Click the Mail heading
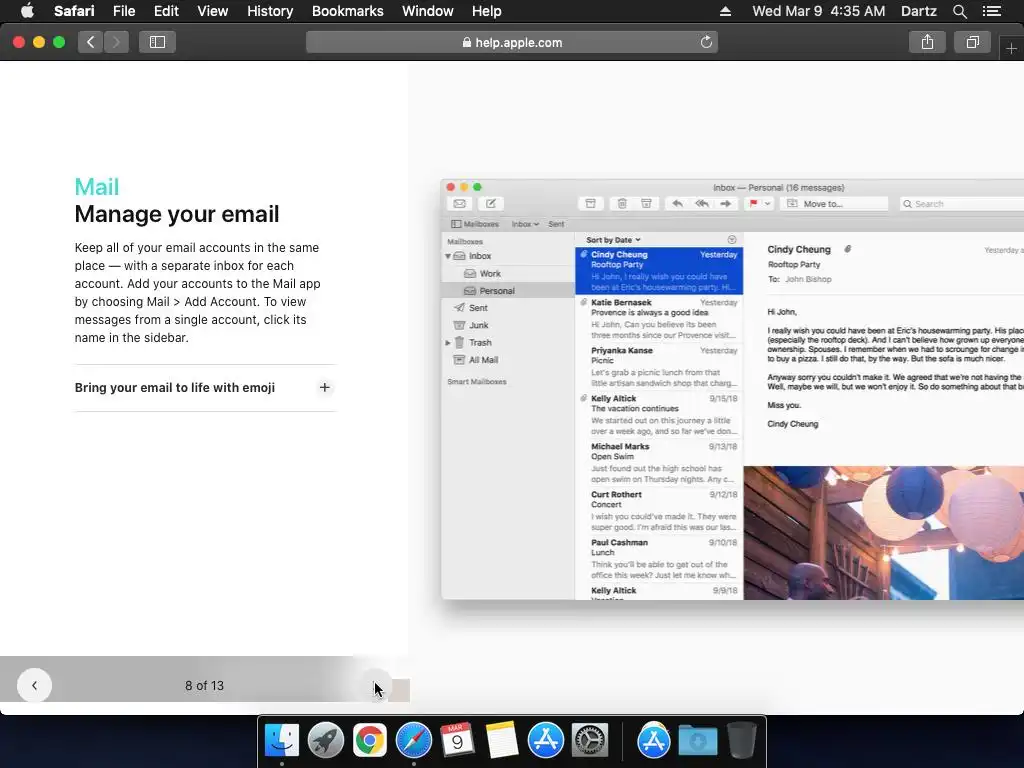This screenshot has width=1024, height=768. (x=97, y=187)
